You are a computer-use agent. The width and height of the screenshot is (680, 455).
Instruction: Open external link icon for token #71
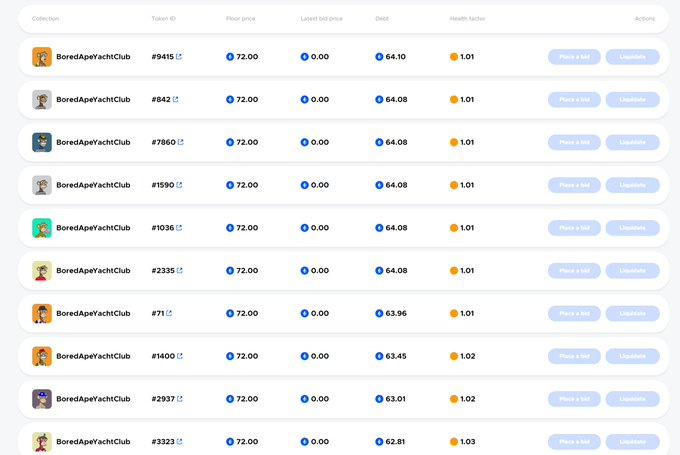pos(169,313)
